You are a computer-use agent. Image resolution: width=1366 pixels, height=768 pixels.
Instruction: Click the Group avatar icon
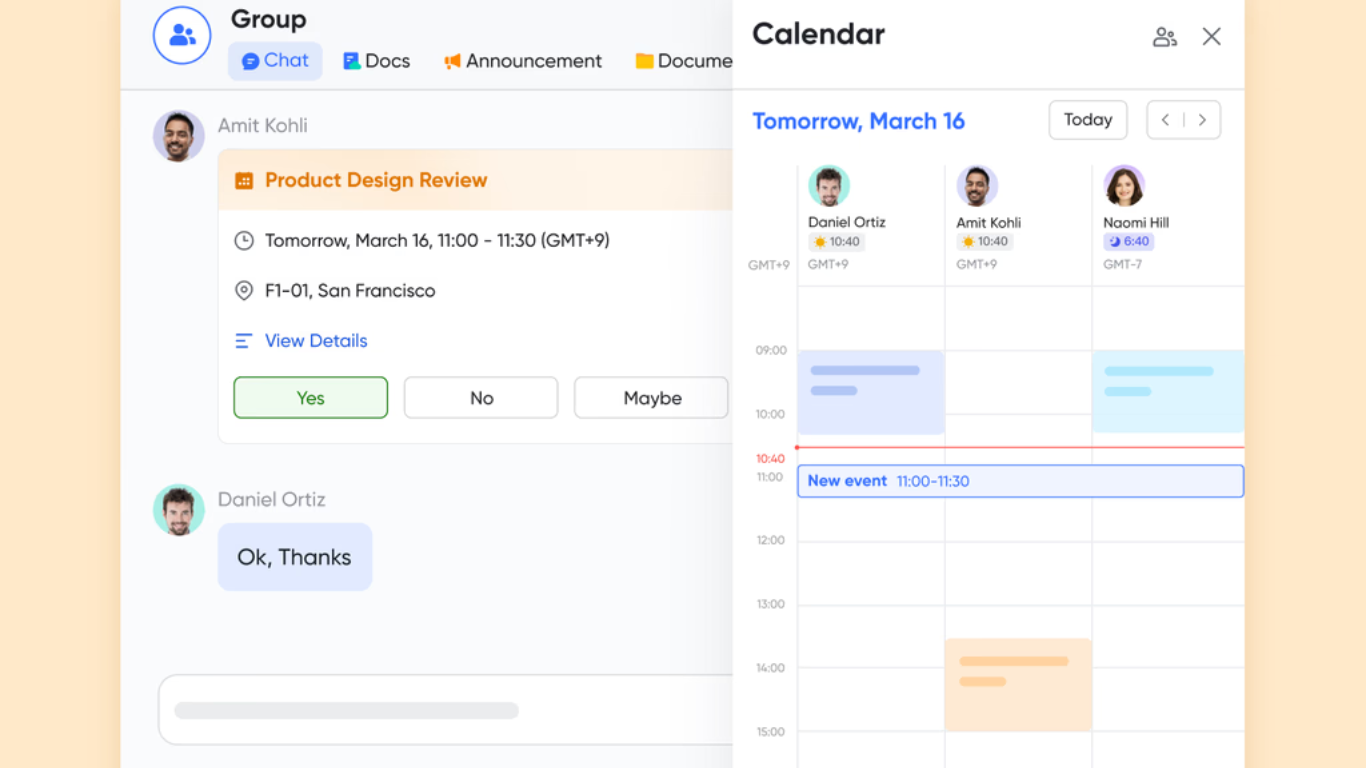[182, 36]
